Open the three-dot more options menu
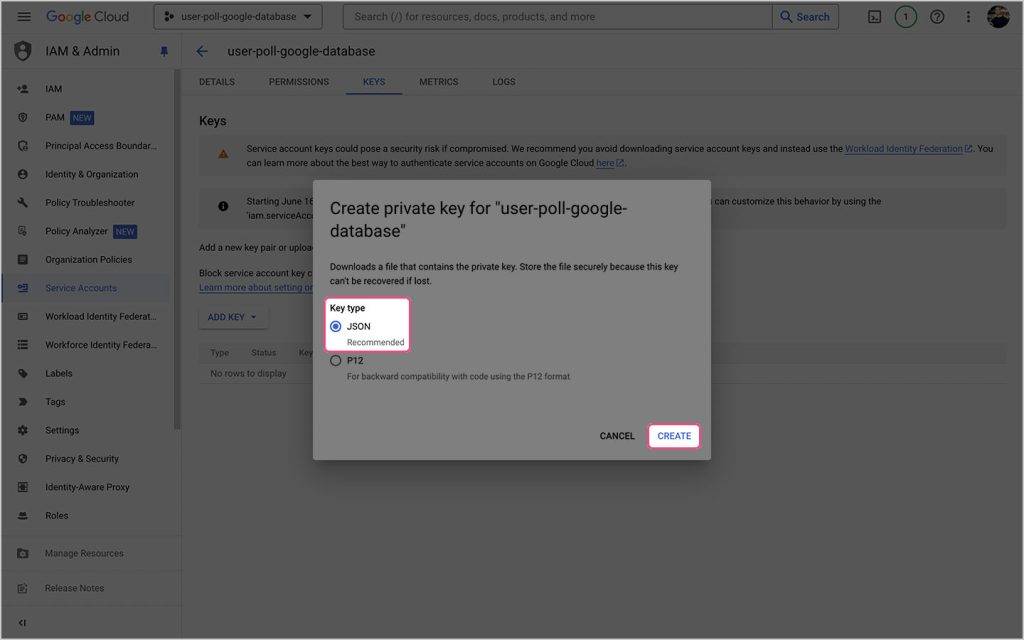1024x640 pixels. (968, 17)
